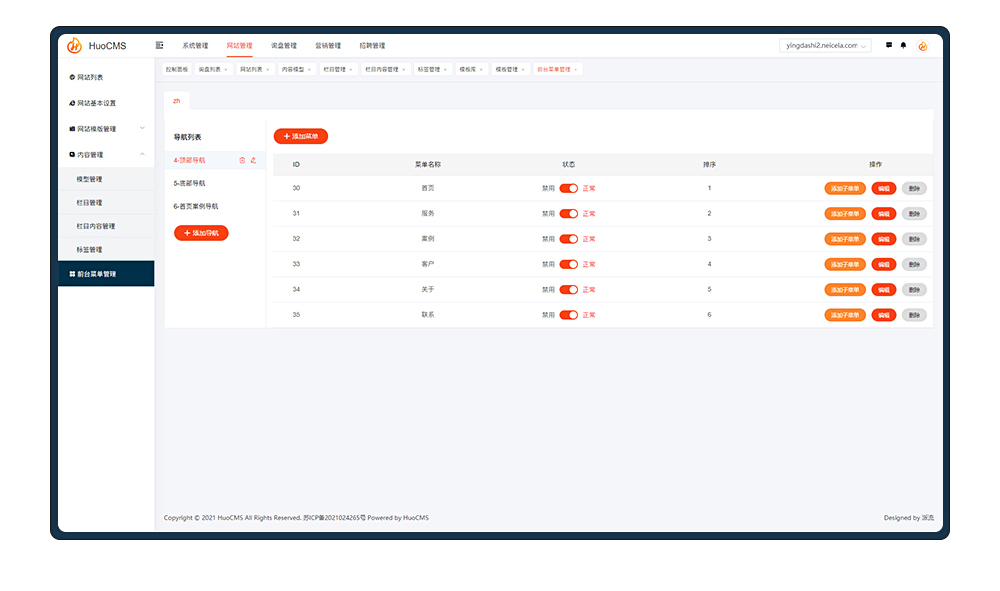Click the HuoCMS flame logo
Image resolution: width=1000 pixels, height=591 pixels.
(74, 46)
